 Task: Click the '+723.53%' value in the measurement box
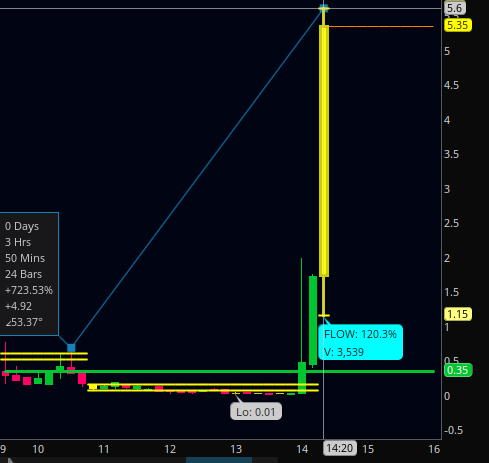click(x=29, y=290)
